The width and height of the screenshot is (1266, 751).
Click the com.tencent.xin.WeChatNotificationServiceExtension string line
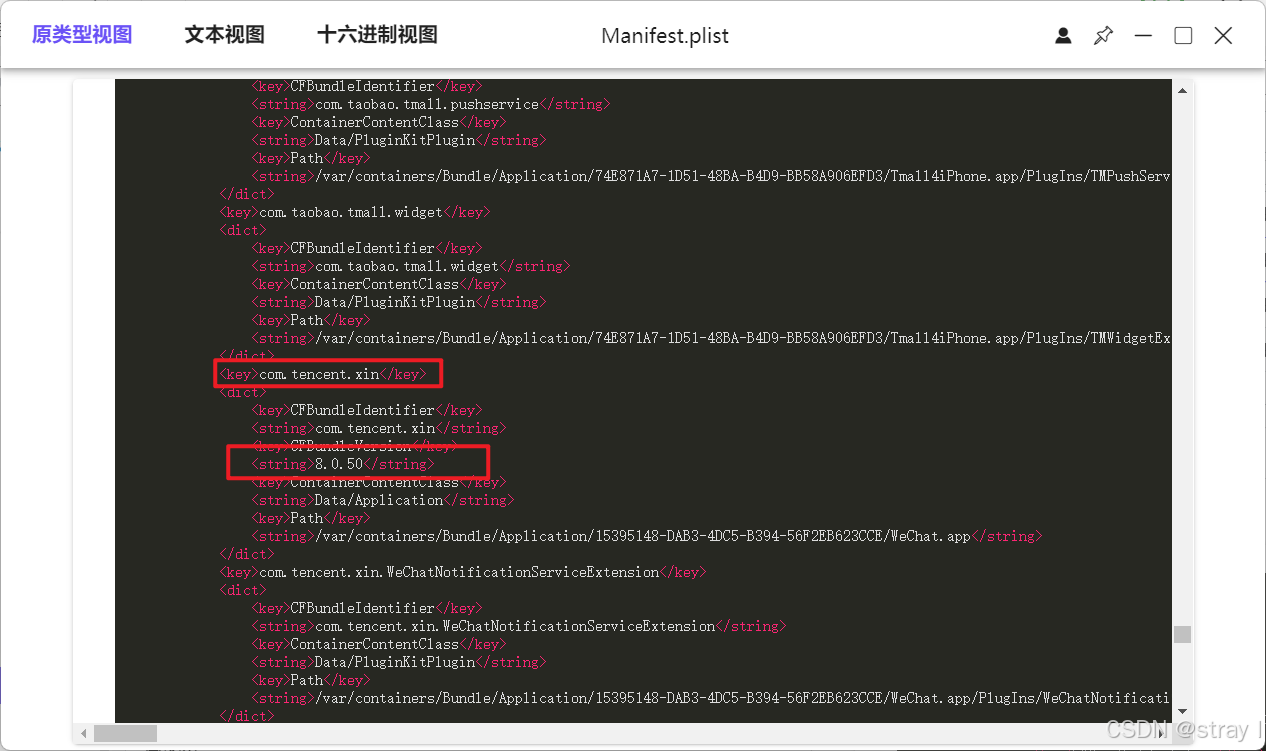518,626
